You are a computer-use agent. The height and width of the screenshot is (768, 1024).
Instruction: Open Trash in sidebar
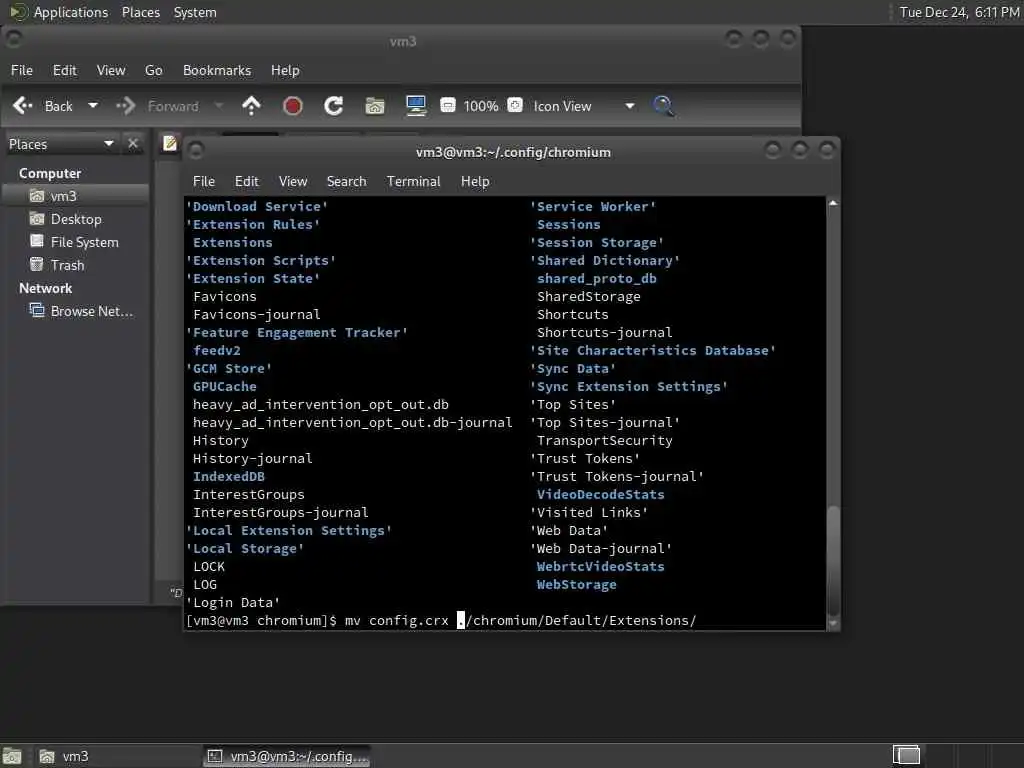coord(75,265)
